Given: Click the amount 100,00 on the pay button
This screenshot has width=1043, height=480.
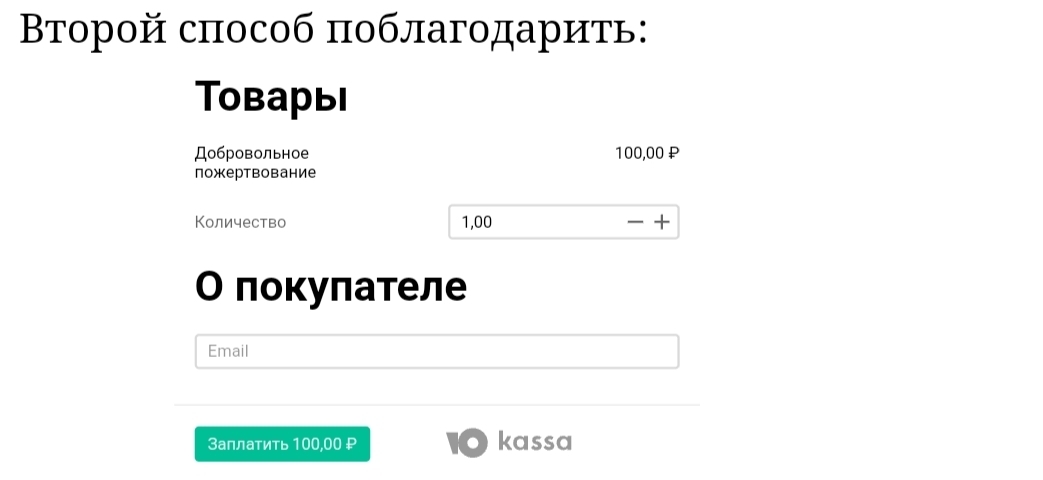Looking at the screenshot, I should point(318,443).
